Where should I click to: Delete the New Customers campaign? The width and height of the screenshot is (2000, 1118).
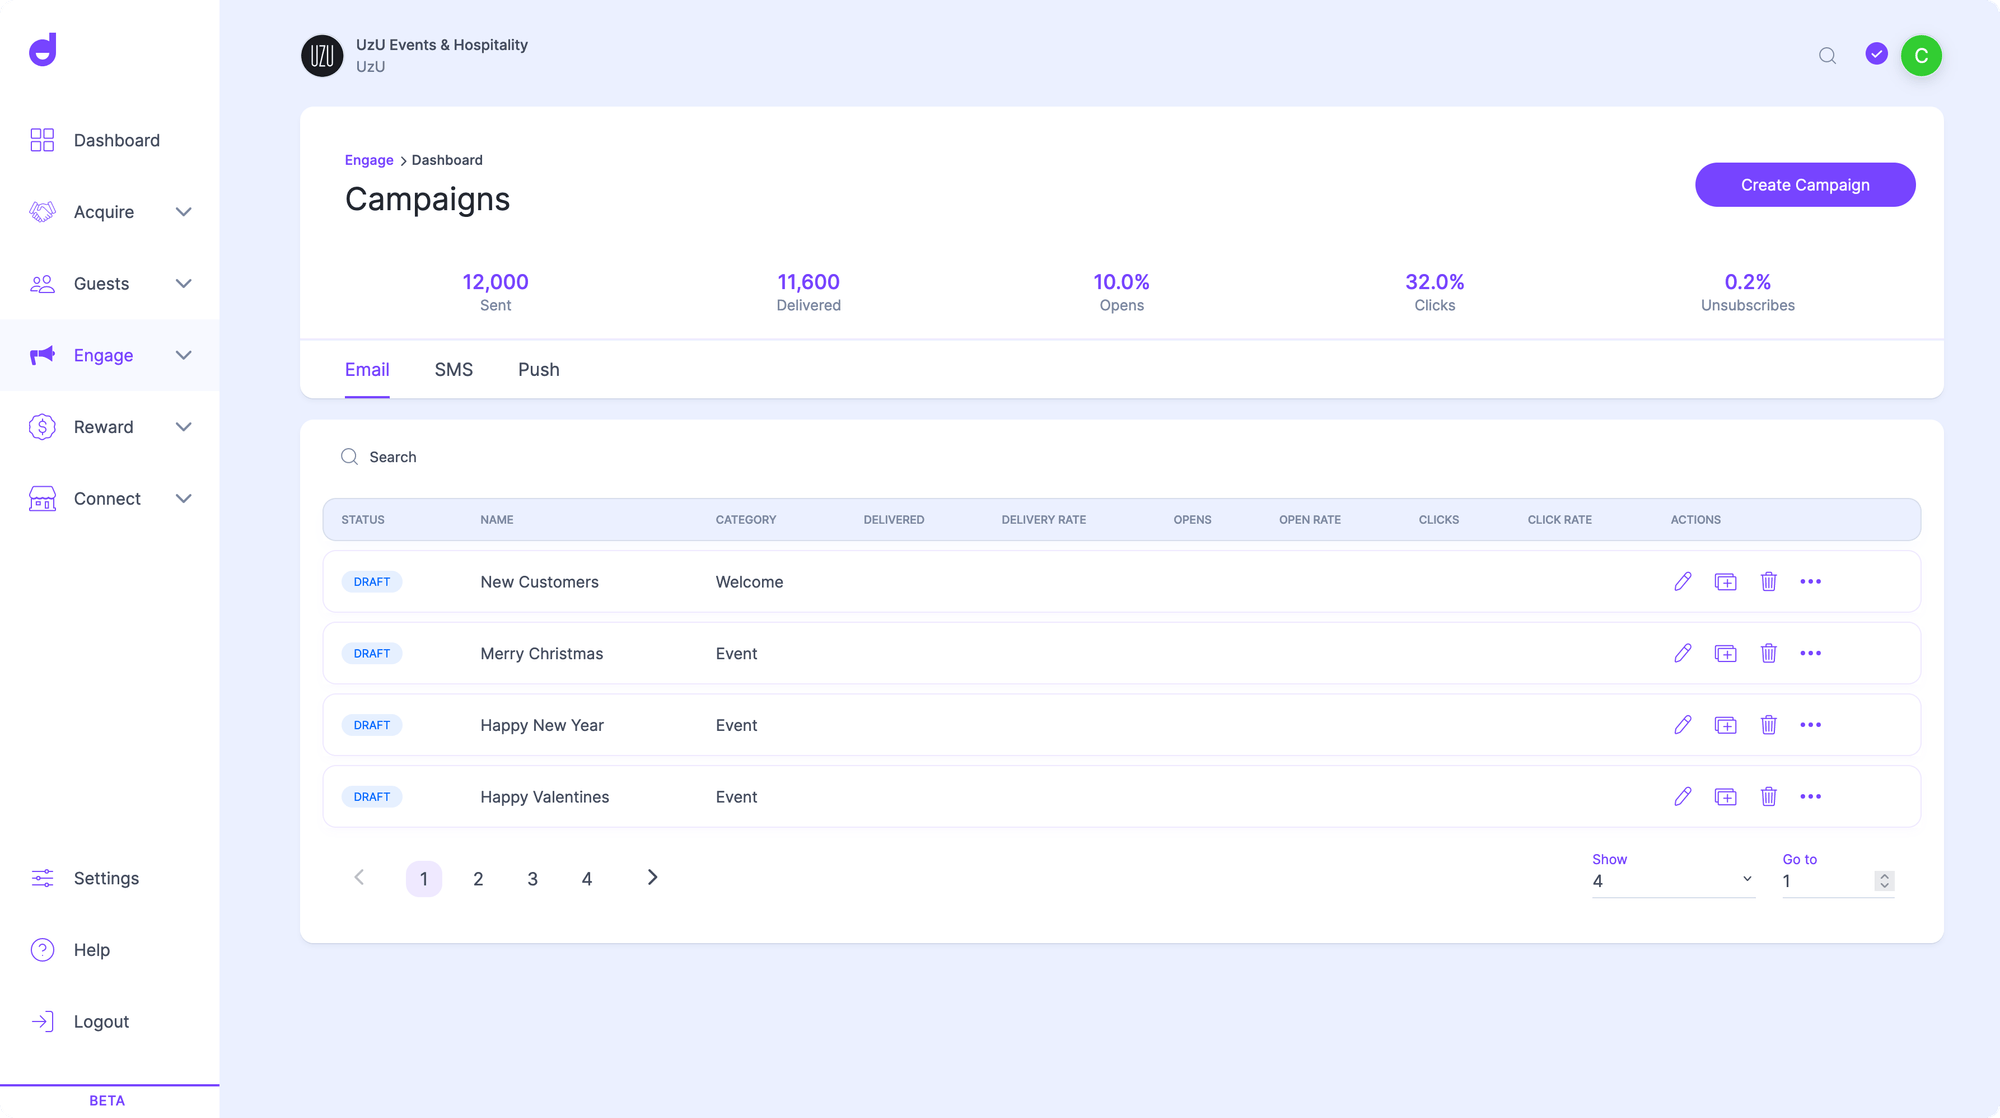point(1768,581)
